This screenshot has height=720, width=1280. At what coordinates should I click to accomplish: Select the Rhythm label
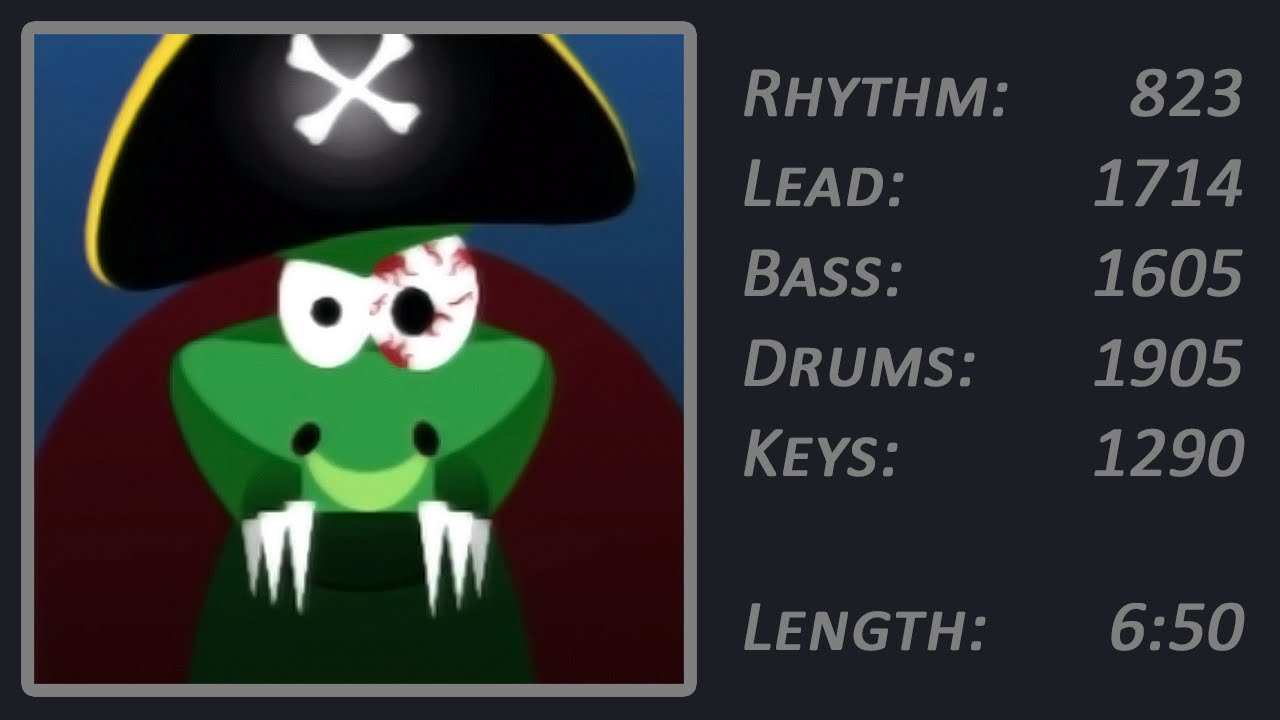pos(875,96)
